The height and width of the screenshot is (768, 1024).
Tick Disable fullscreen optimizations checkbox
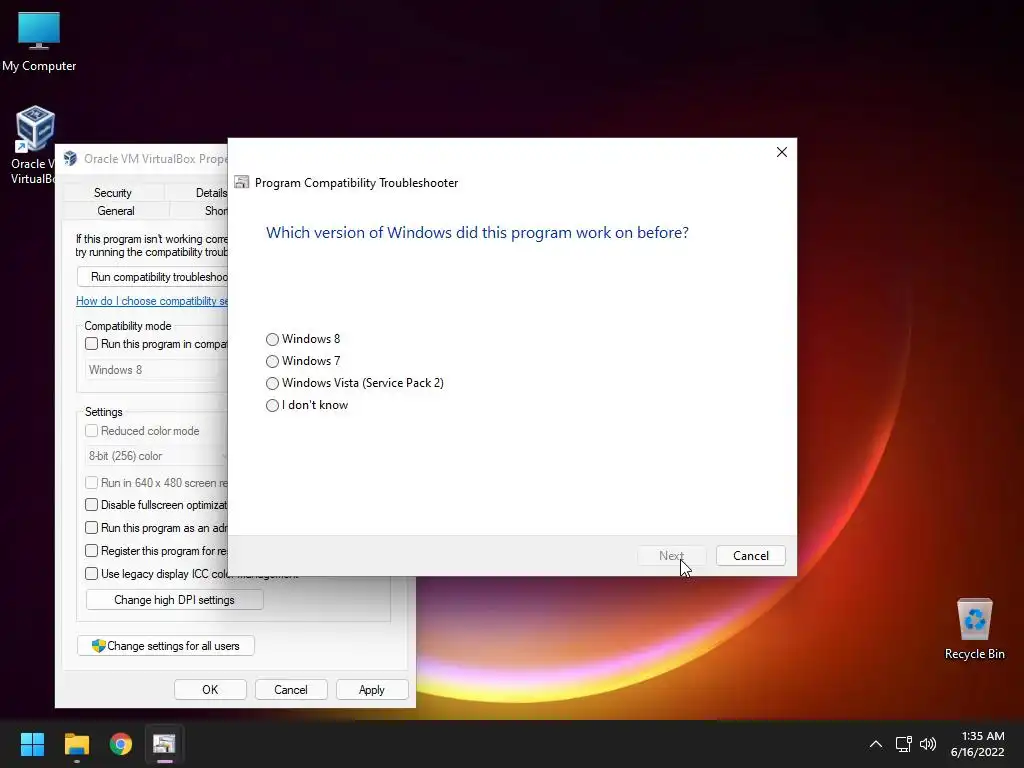coord(91,505)
